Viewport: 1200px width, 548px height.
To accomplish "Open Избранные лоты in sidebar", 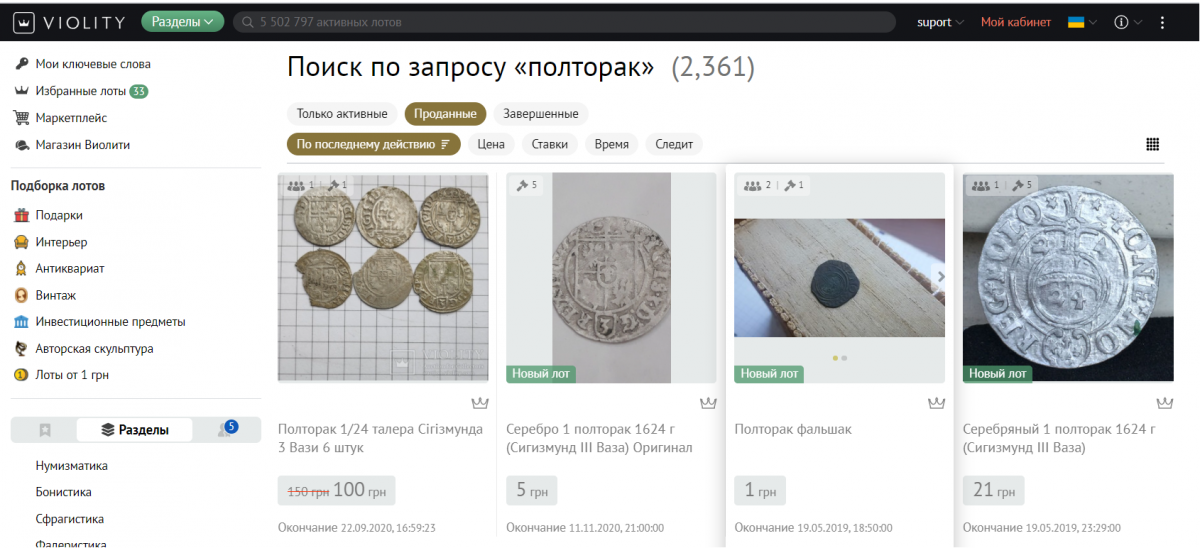I will [x=81, y=91].
